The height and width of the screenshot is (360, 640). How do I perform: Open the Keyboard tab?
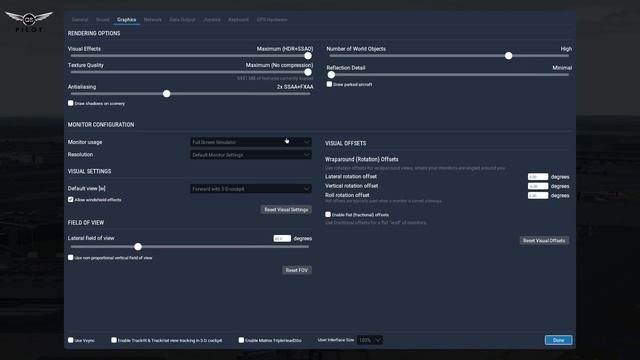click(x=238, y=20)
